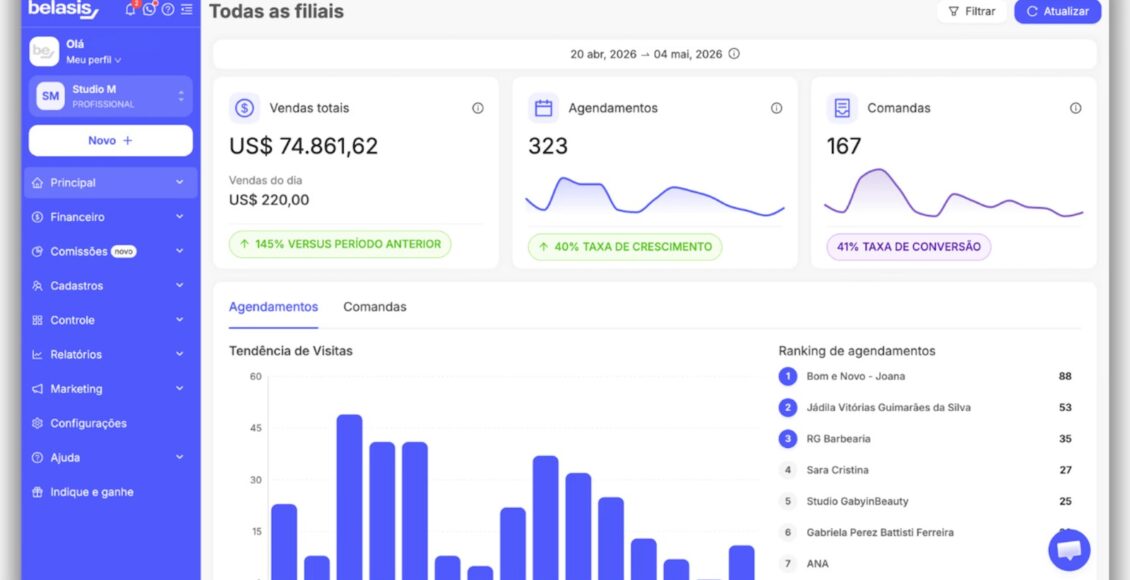Open the notifications bell icon
The height and width of the screenshot is (580, 1130).
click(x=130, y=9)
